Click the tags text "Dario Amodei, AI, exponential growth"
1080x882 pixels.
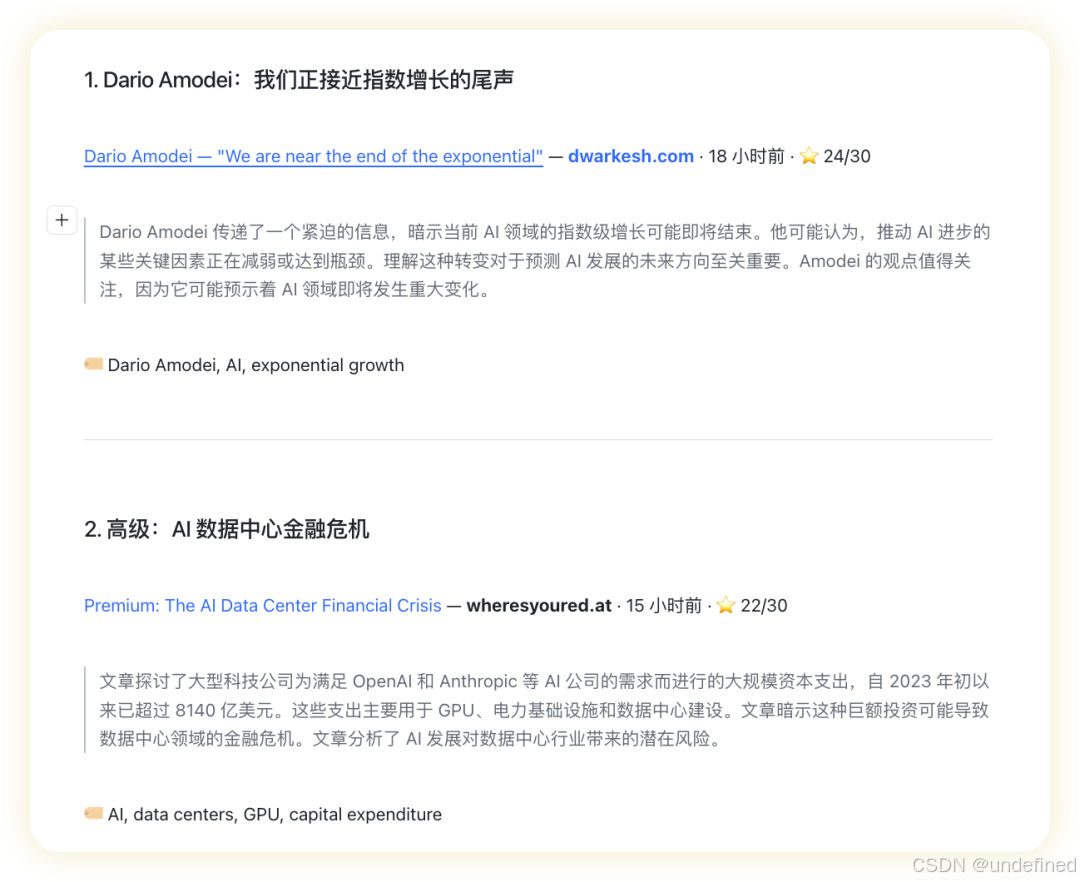coord(256,365)
